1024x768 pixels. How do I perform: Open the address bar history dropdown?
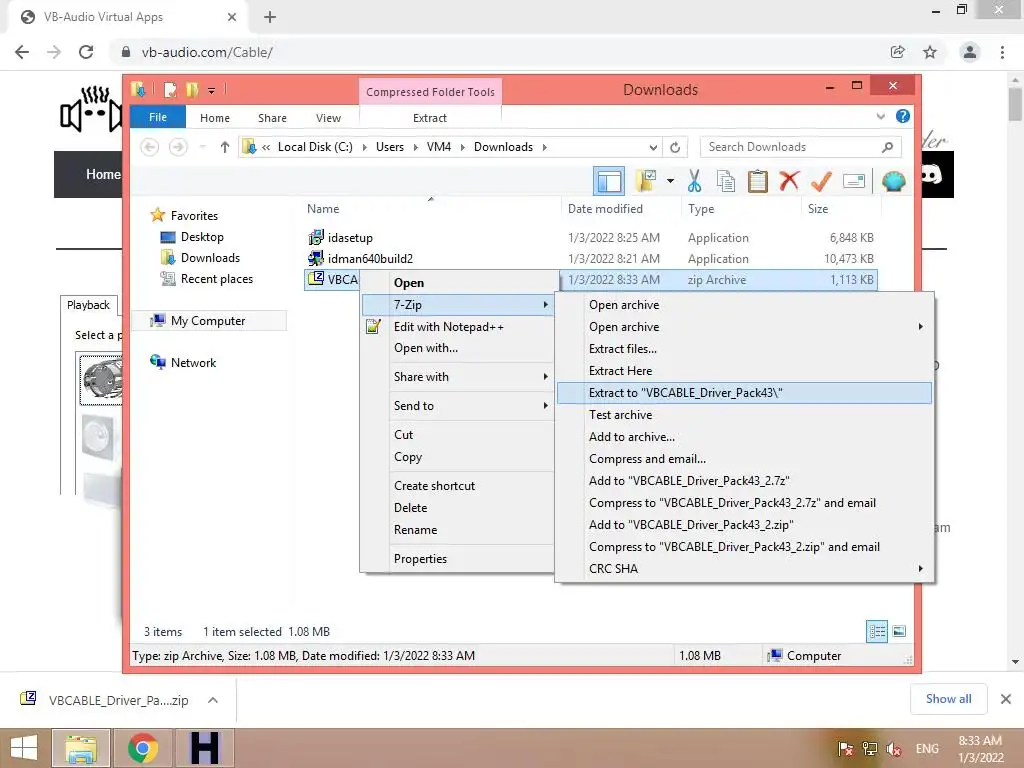653,147
